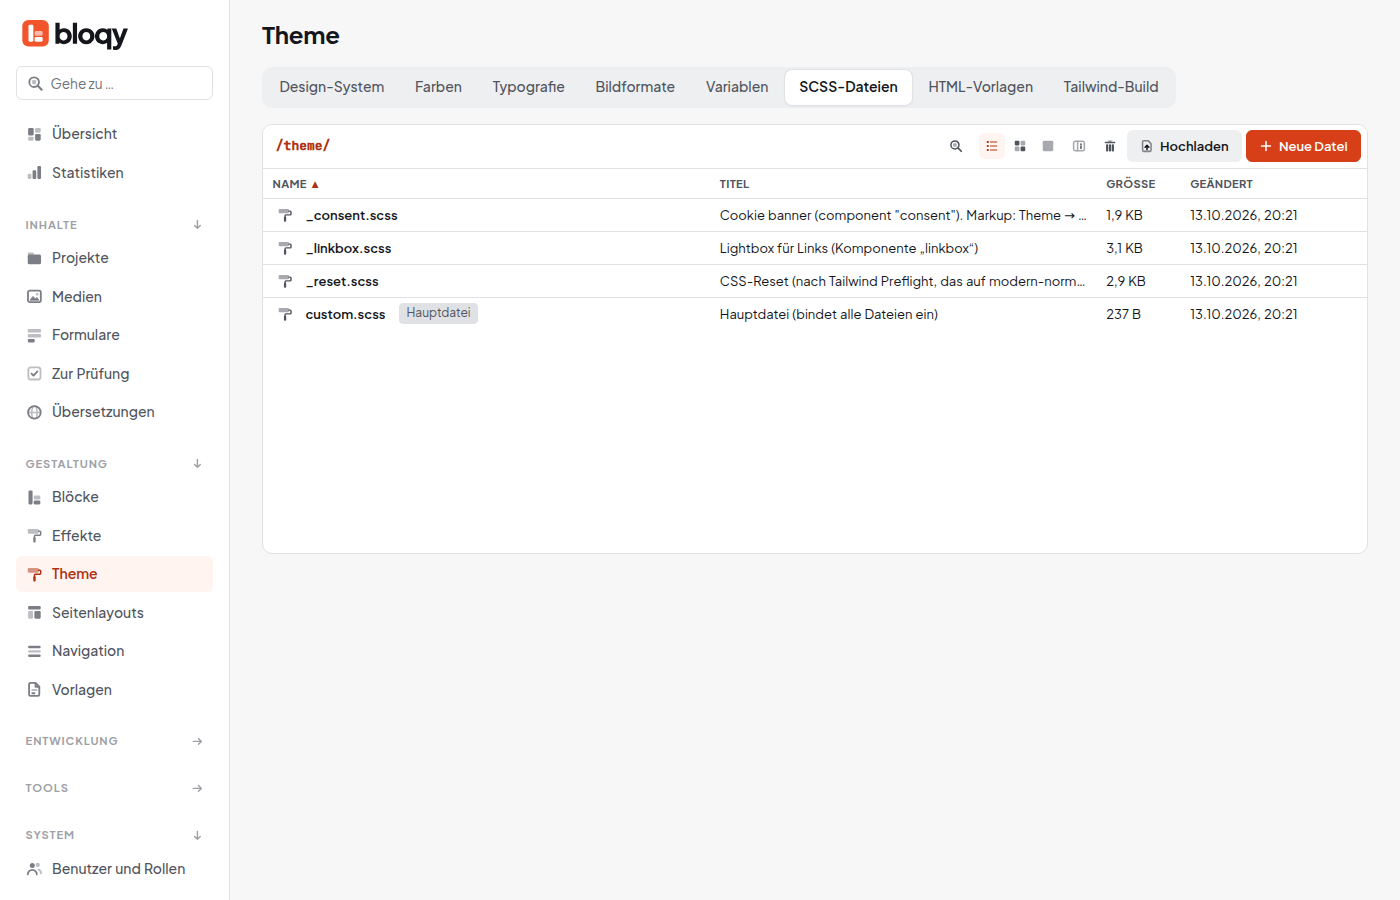This screenshot has height=900, width=1400.
Task: Go to Projekte
Action: pos(114,258)
